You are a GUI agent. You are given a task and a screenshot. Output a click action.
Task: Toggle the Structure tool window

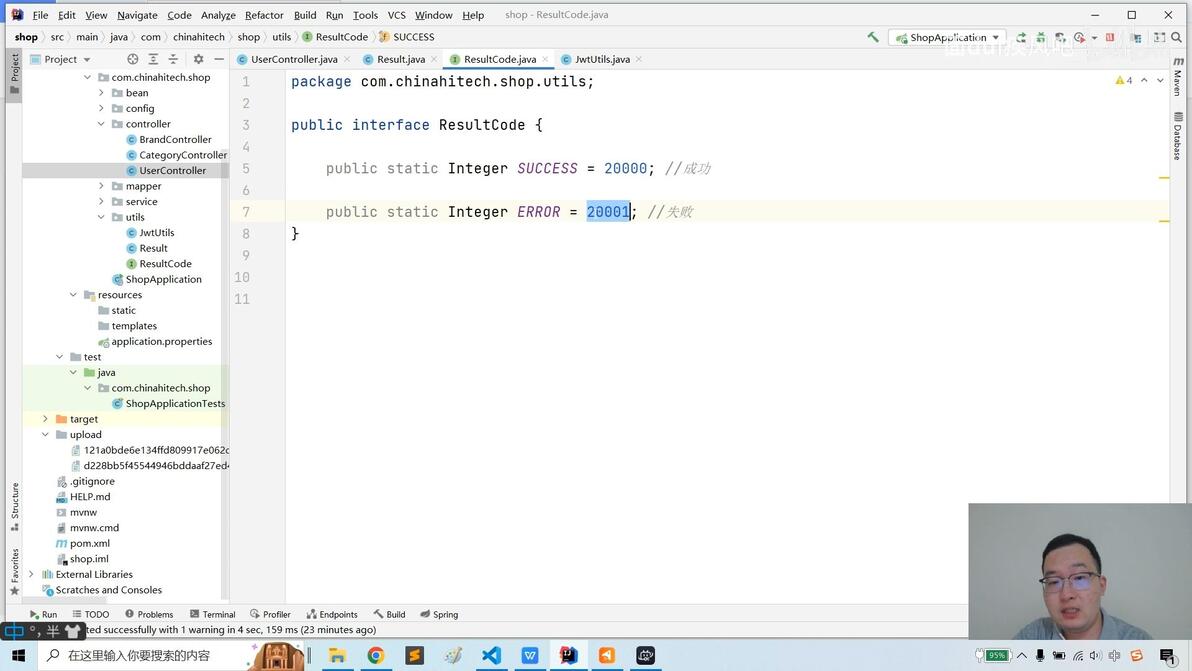[14, 506]
